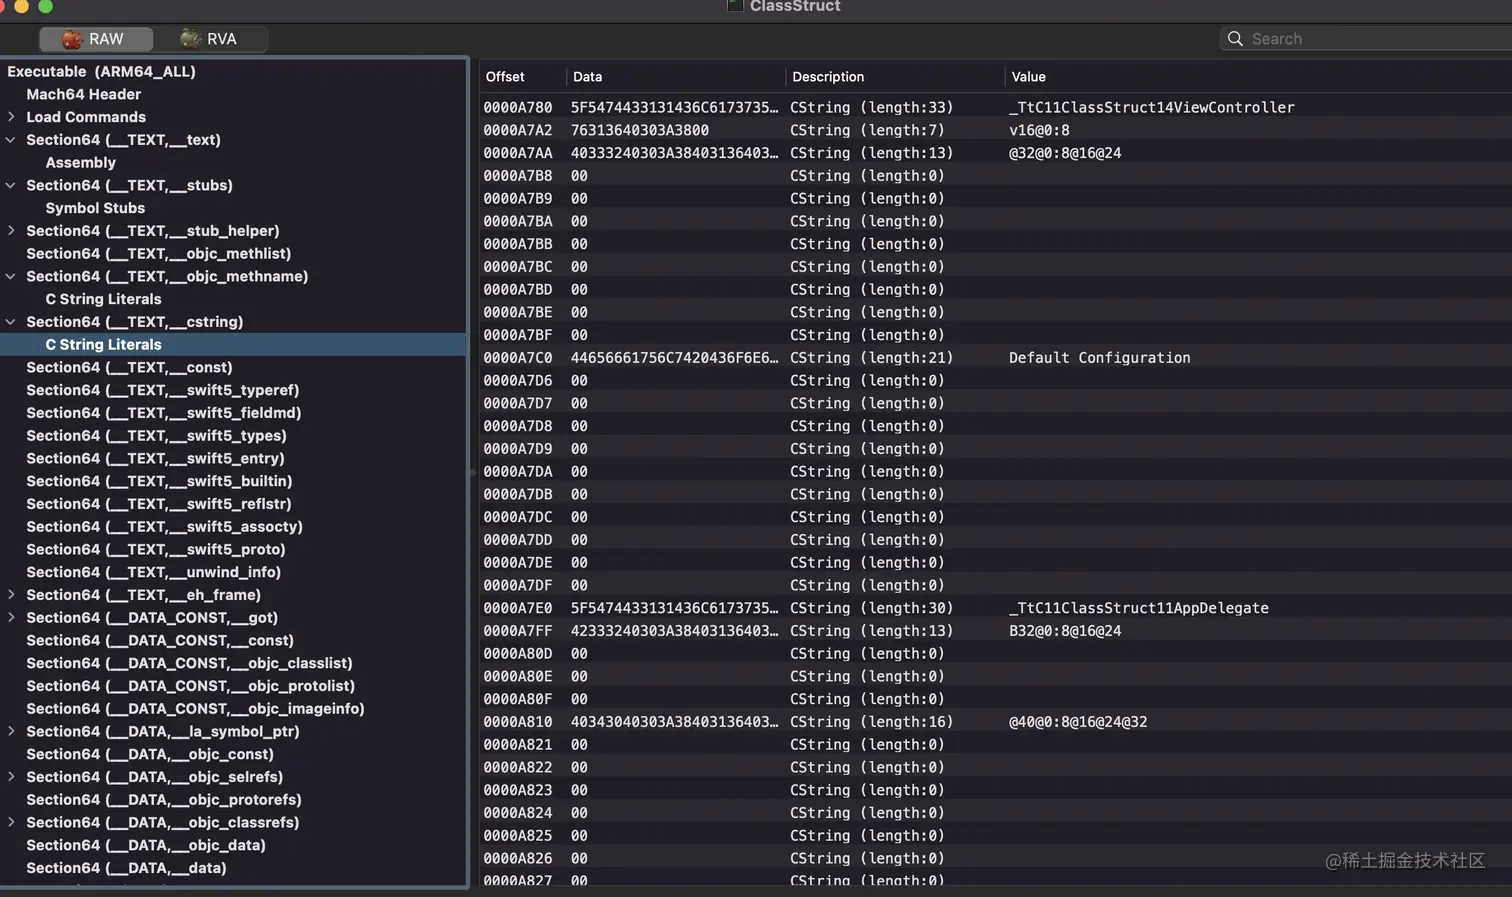
Task: Open the Mach64 Header item
Action: tap(84, 94)
